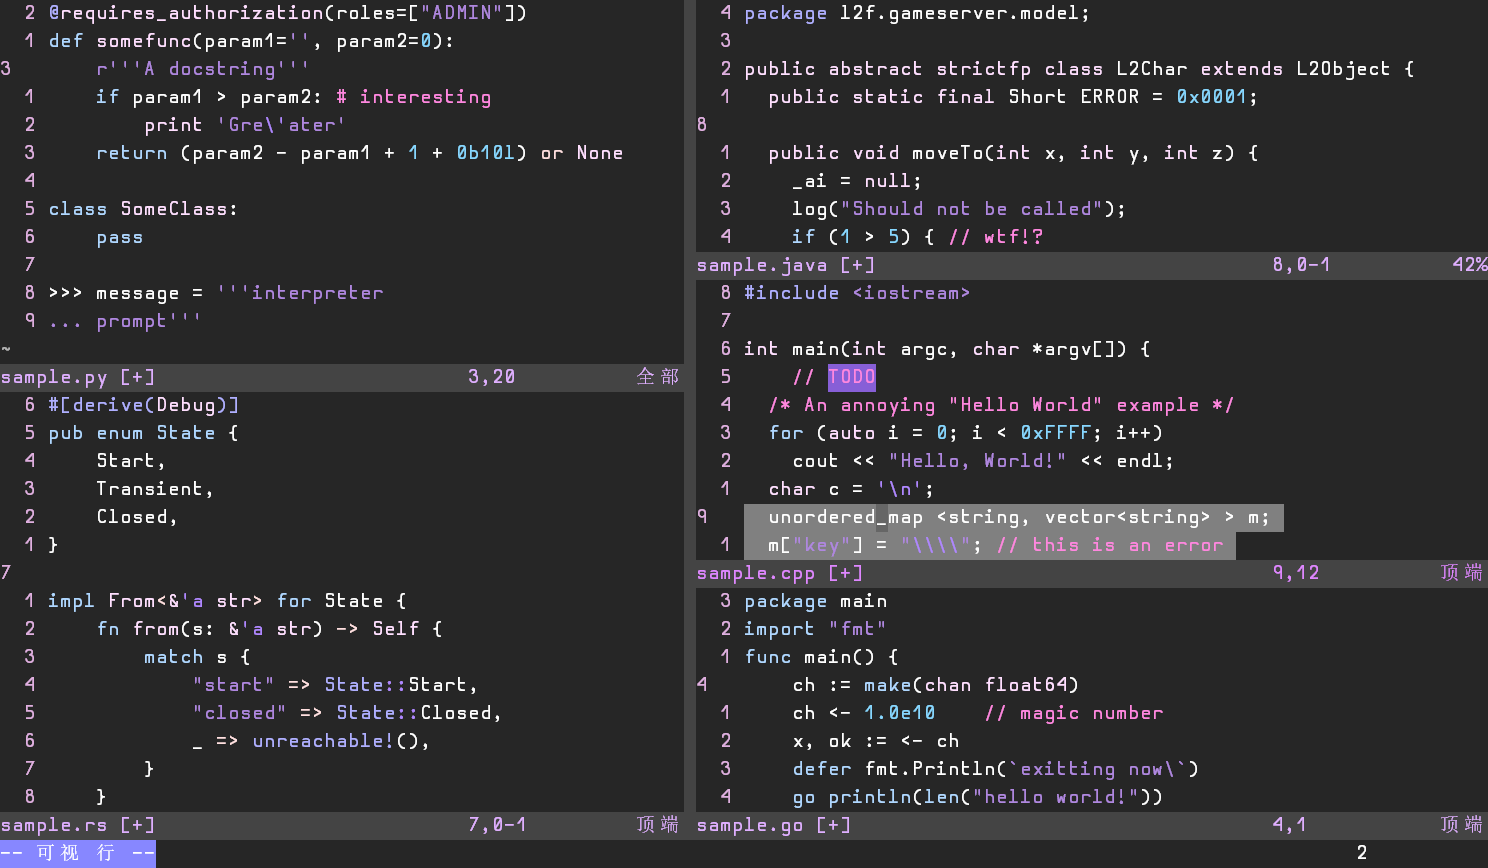The width and height of the screenshot is (1488, 868).
Task: Click the '# interesting' Python comment
Action: 414,97
